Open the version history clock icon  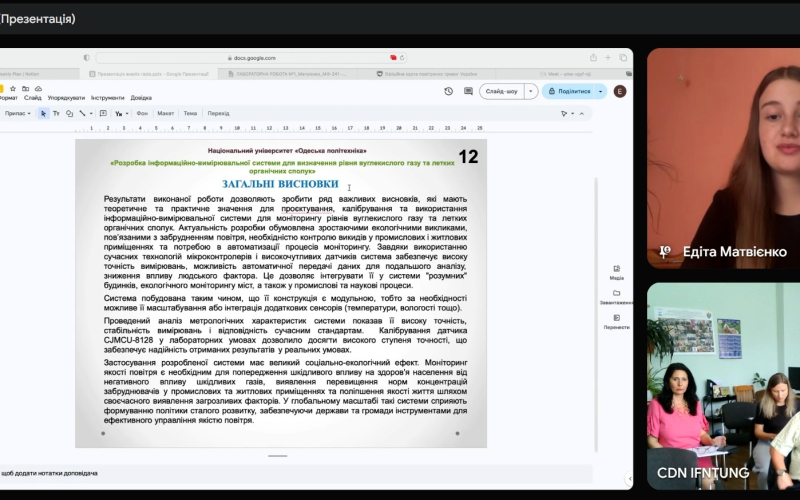448,91
